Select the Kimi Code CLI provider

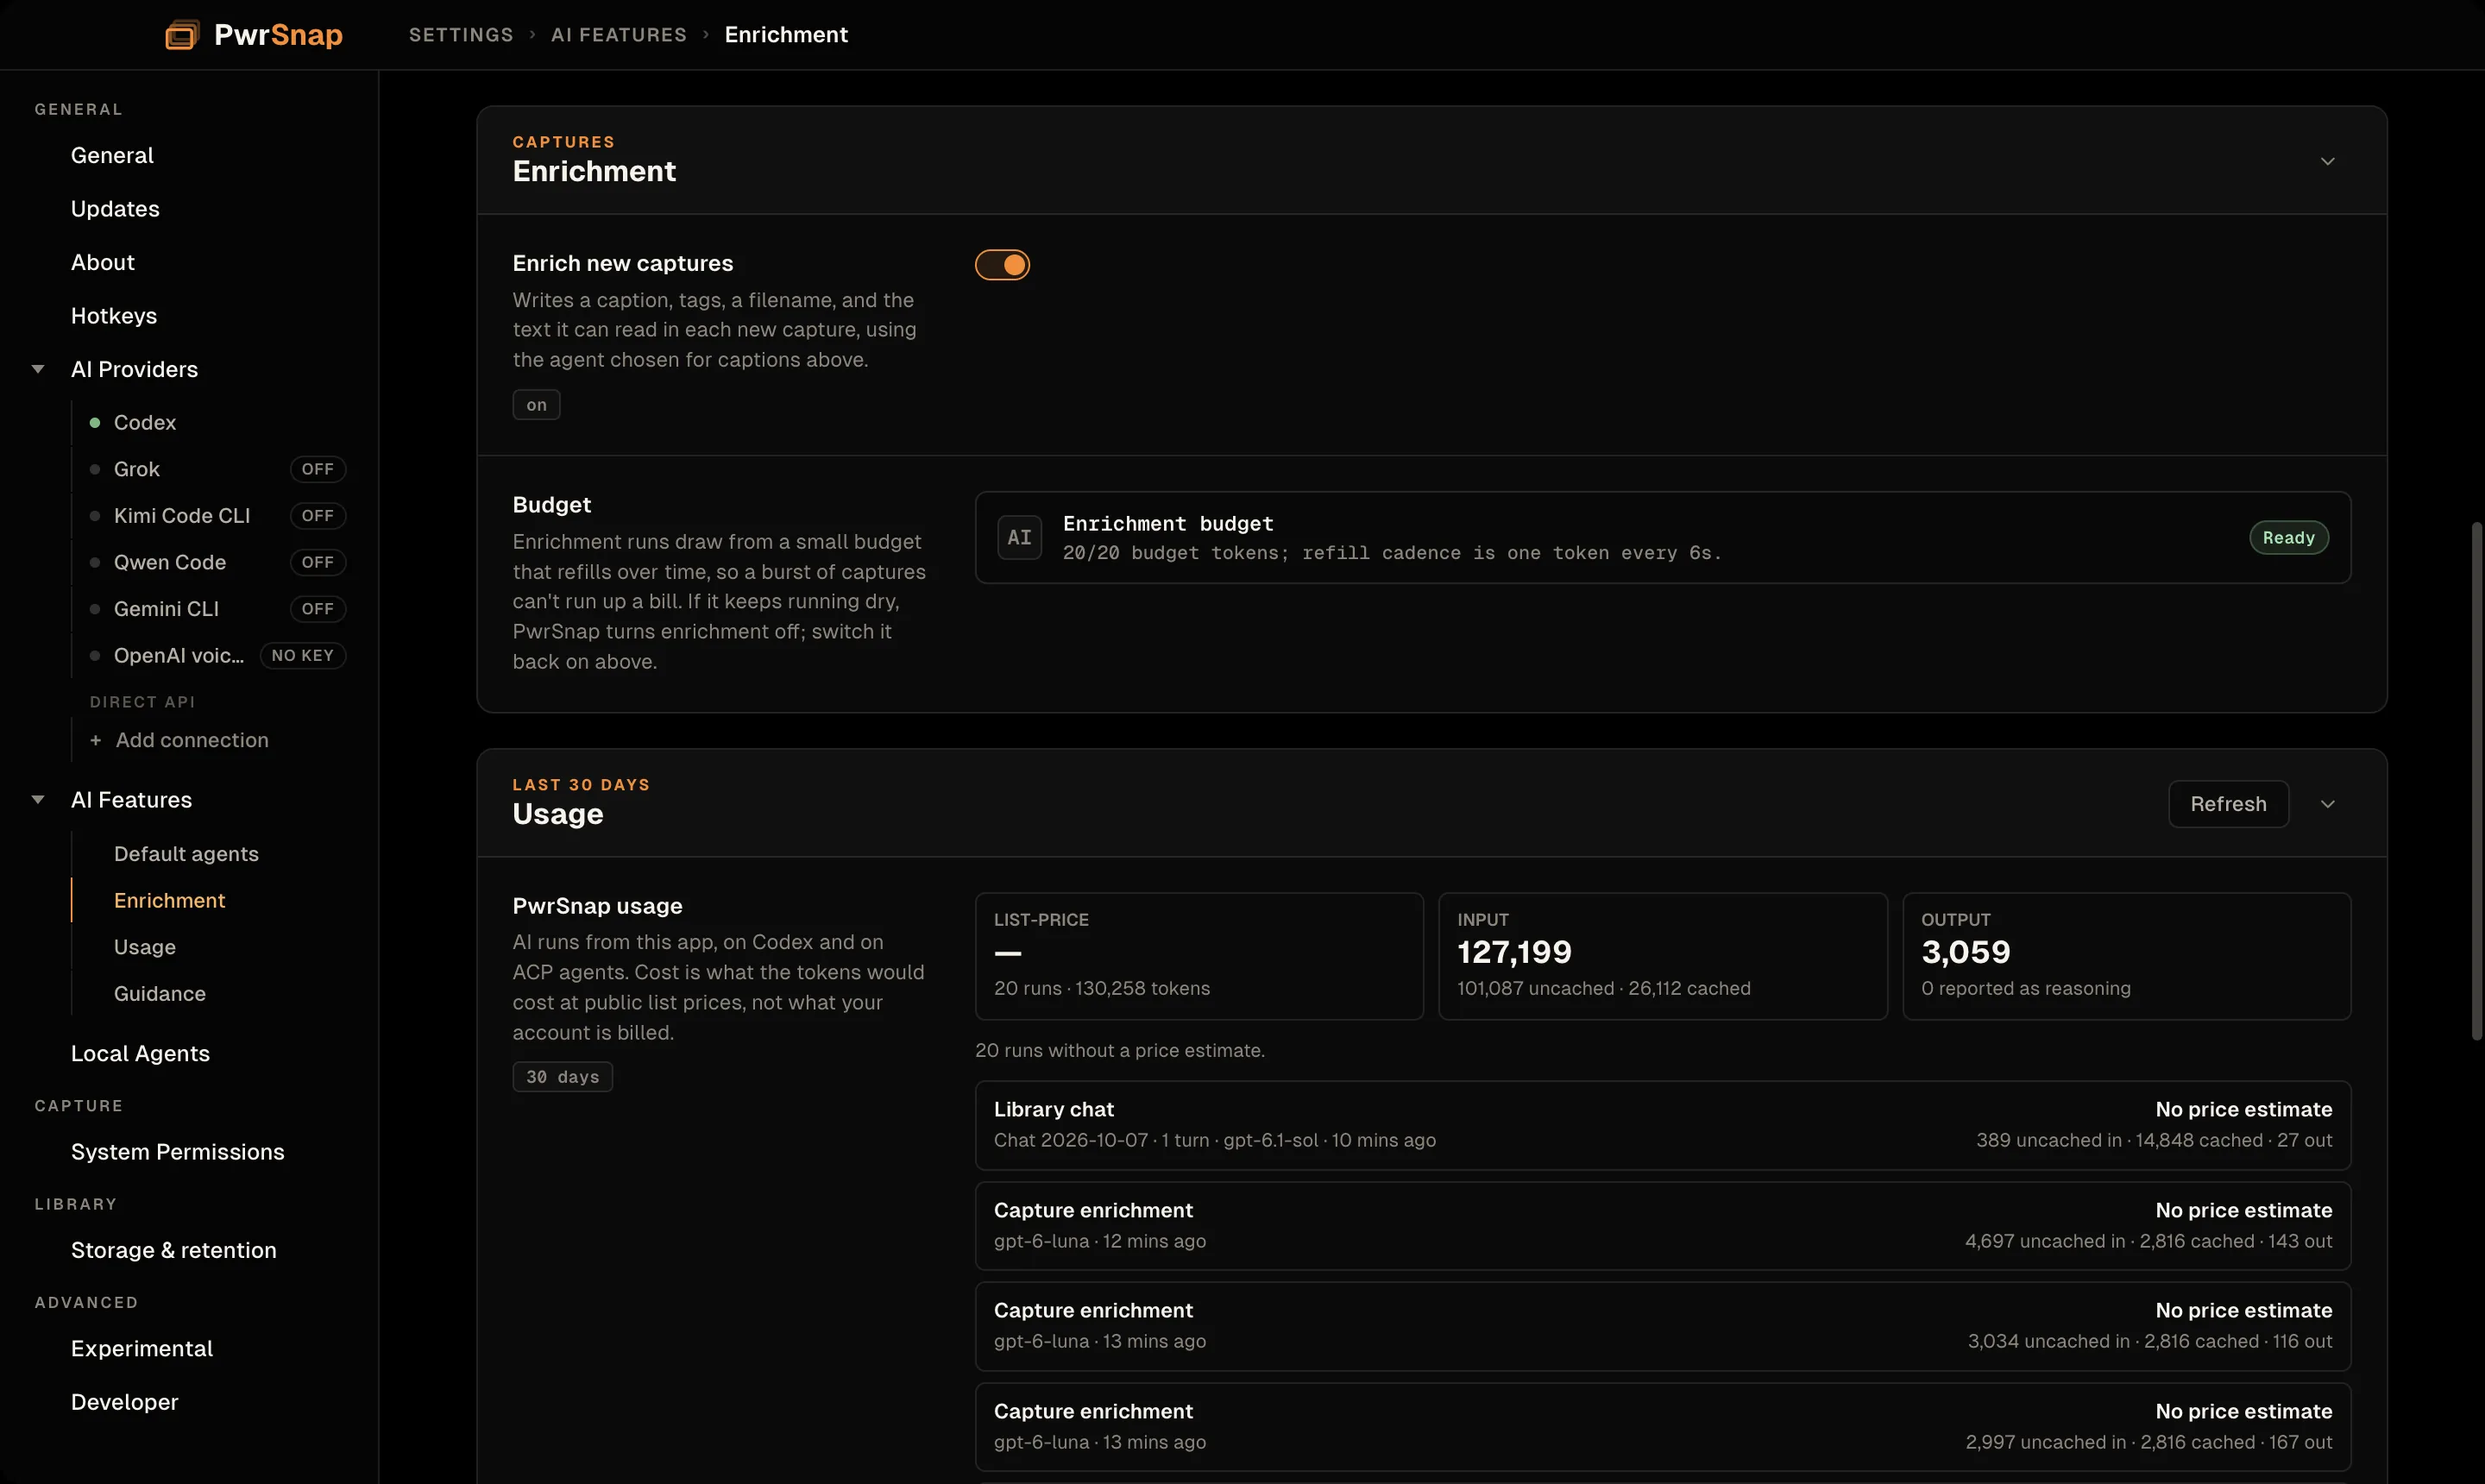pos(182,516)
